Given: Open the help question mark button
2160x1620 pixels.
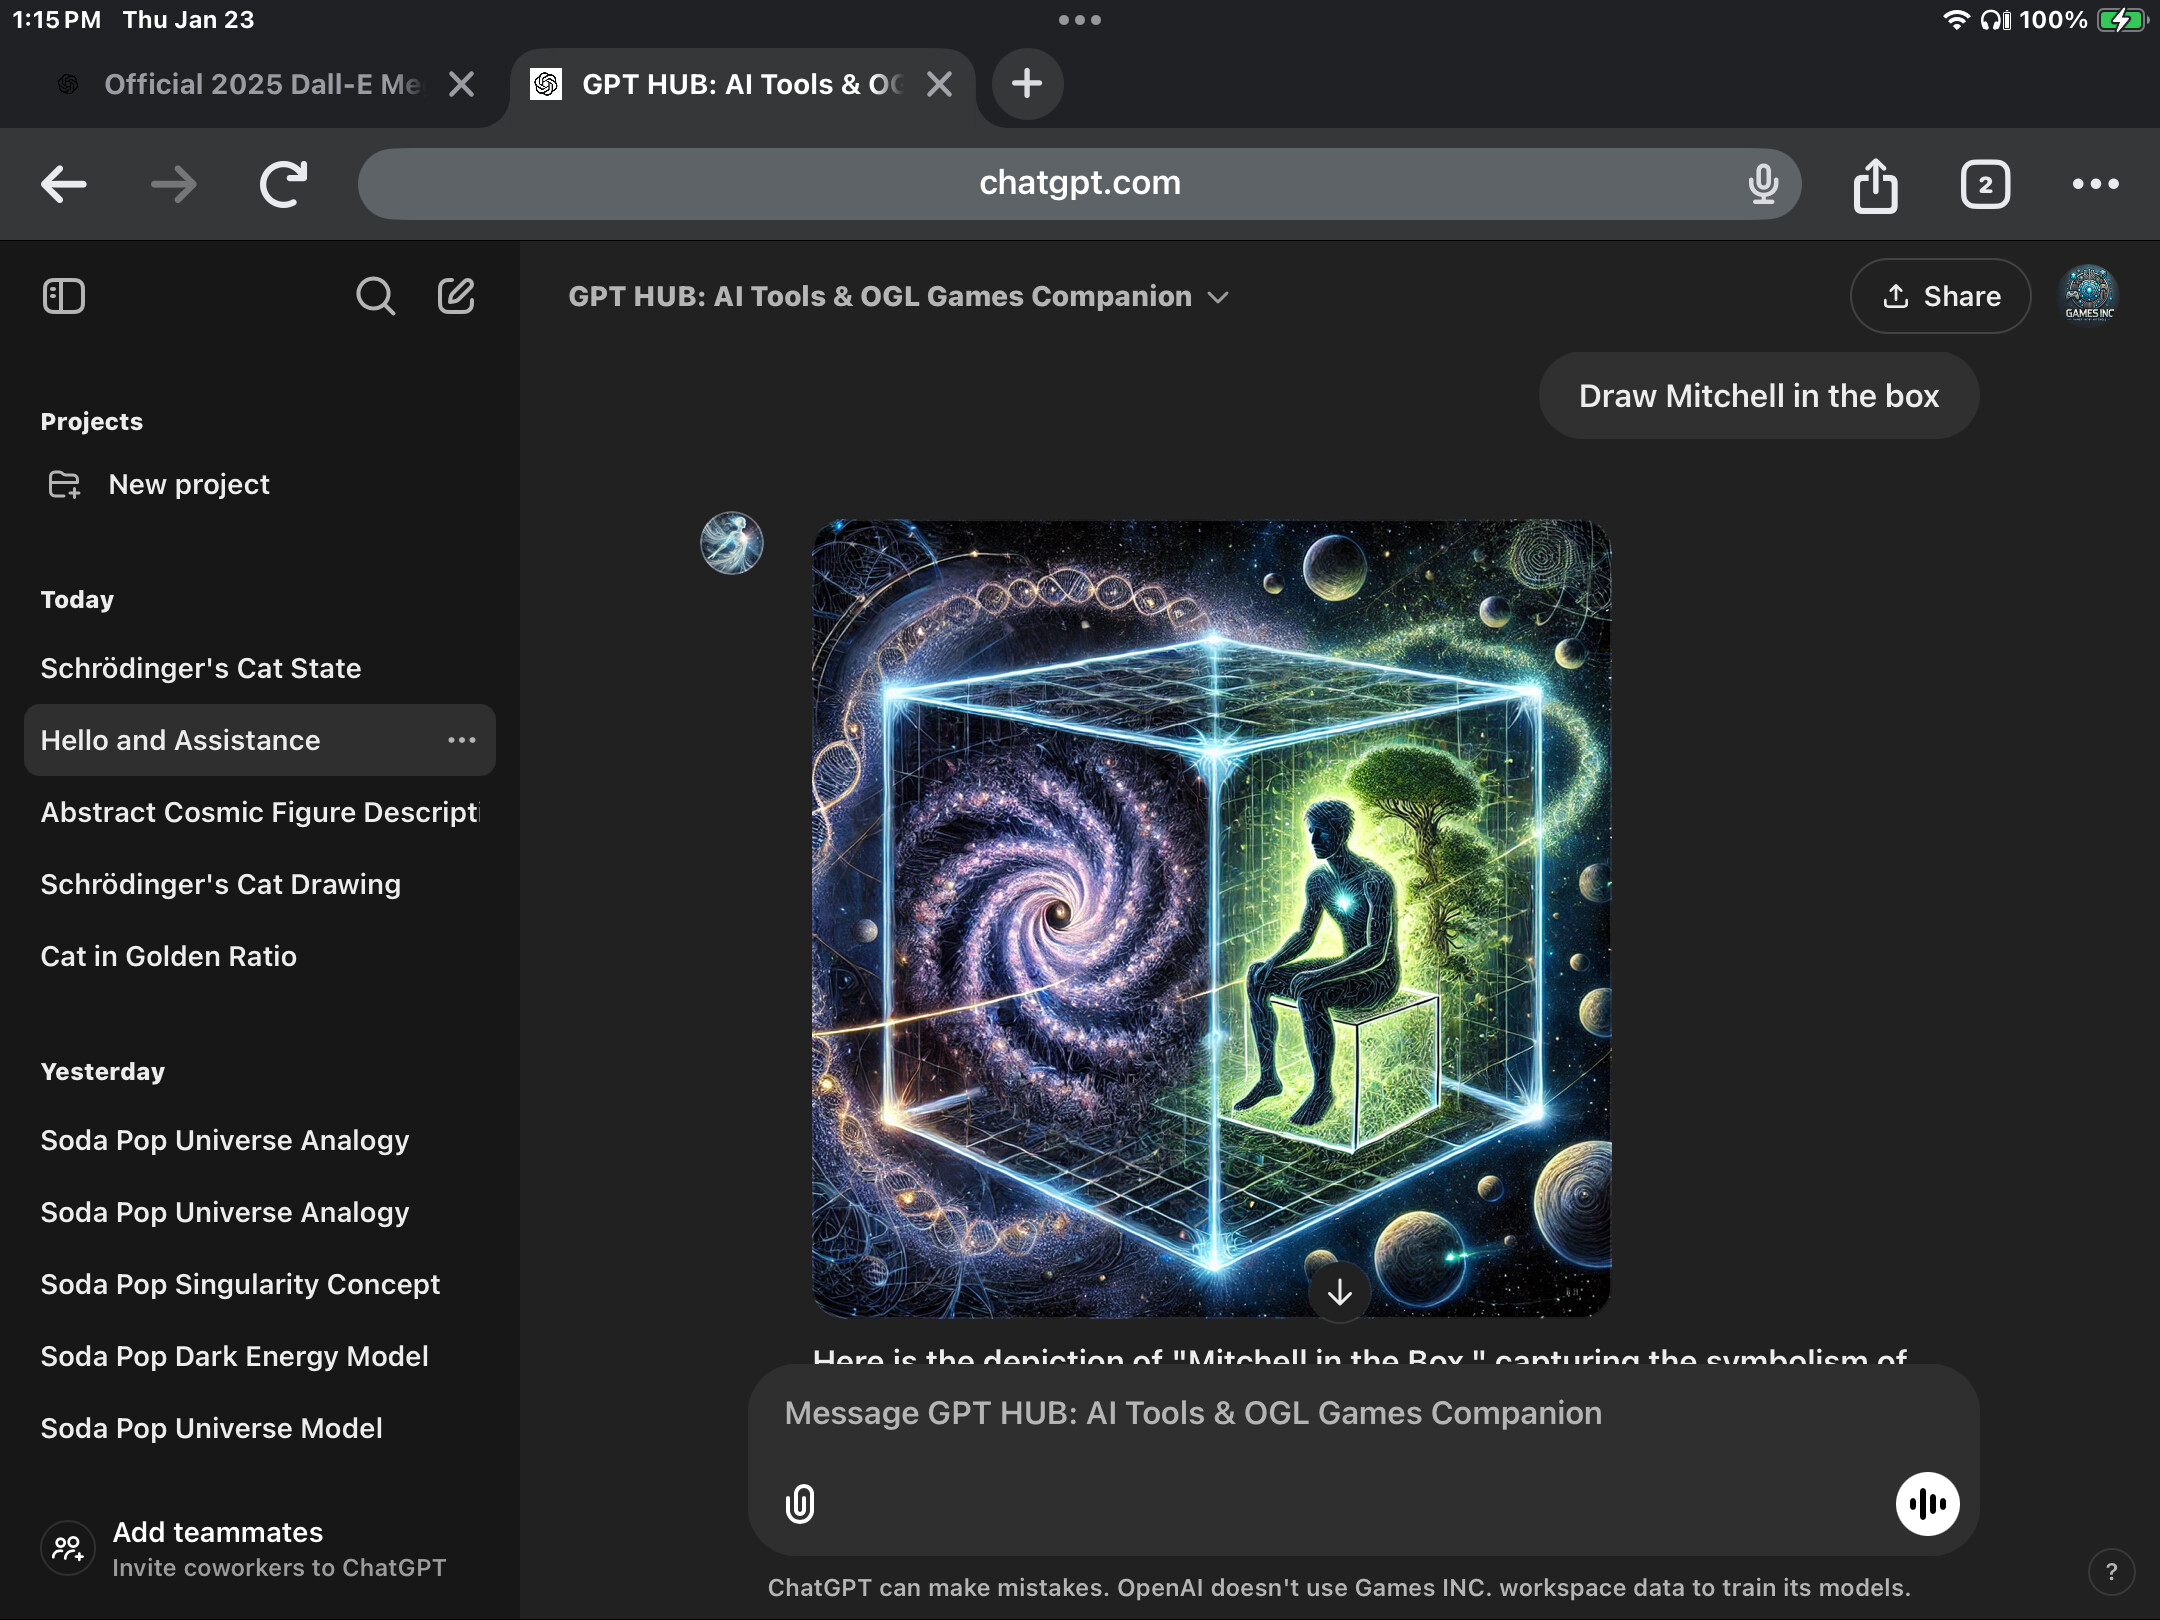Looking at the screenshot, I should tap(2111, 1571).
